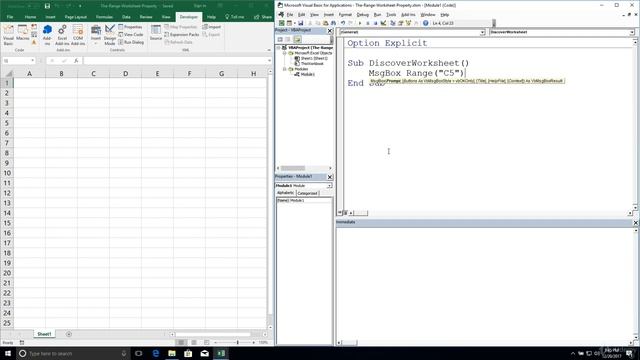Viewport: 640px width, 360px height.
Task: Select the Sheet1 worksheet tab
Action: (x=44, y=334)
